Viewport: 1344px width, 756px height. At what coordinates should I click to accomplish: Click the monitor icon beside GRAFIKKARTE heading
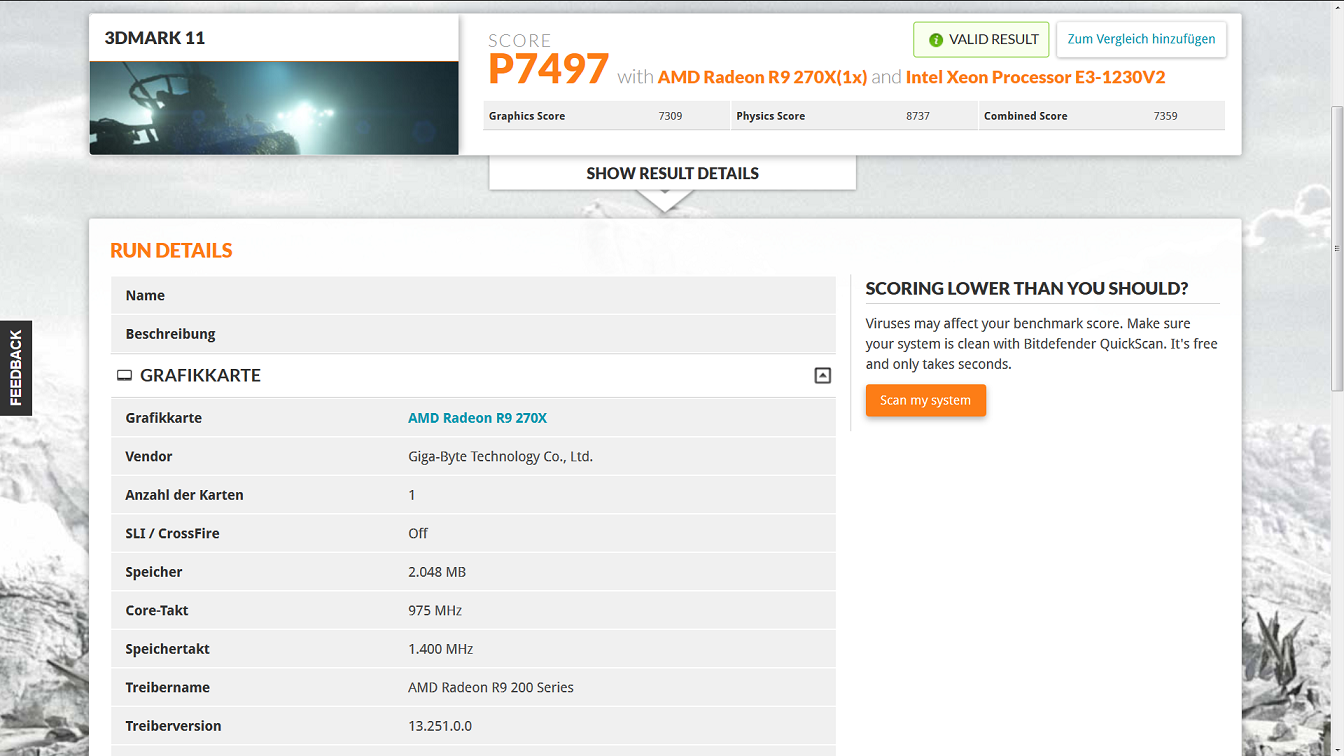(124, 376)
